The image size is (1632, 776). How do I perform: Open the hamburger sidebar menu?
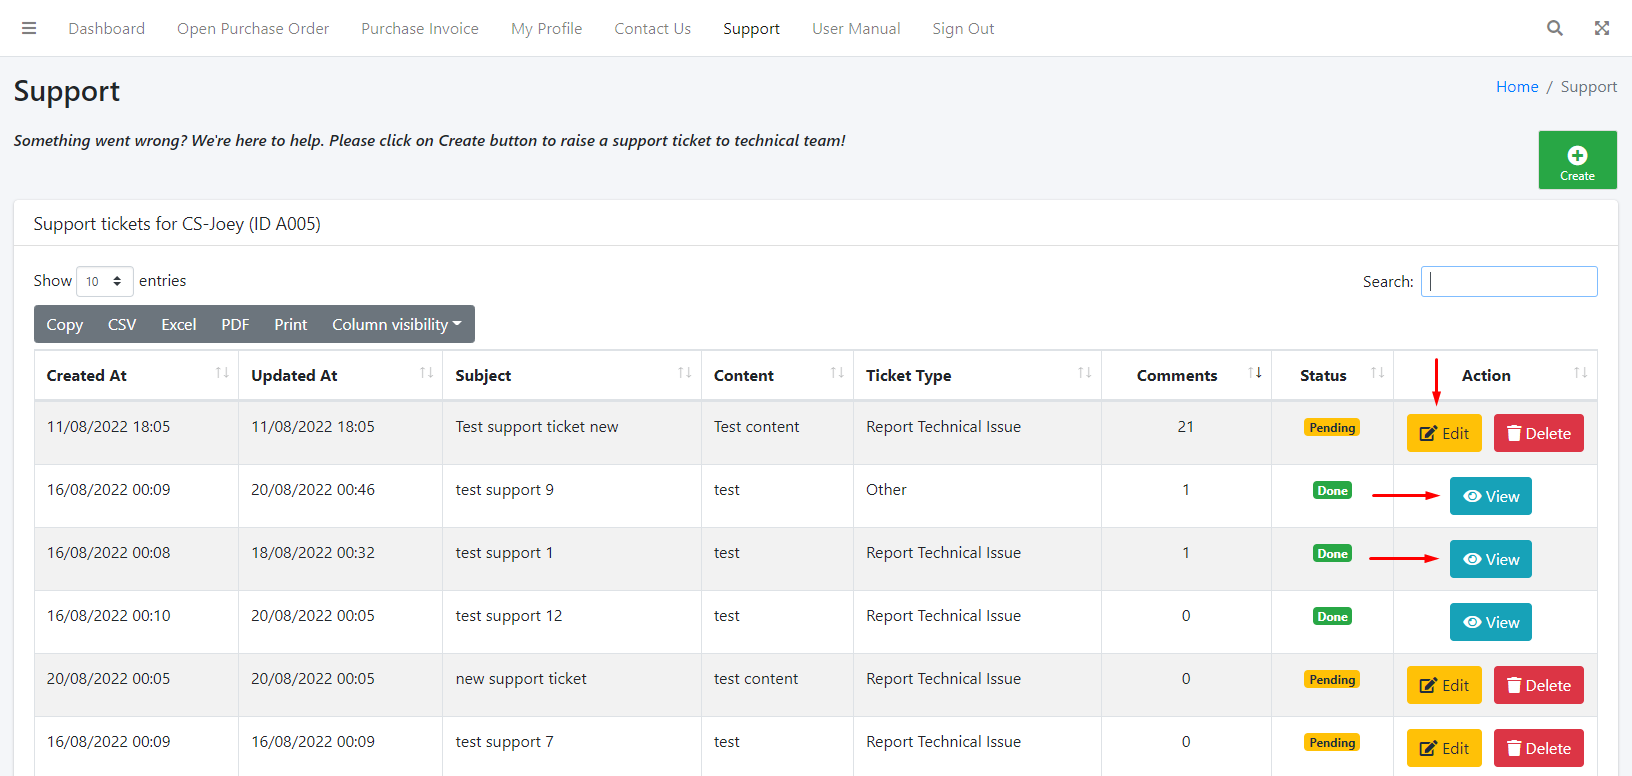[29, 28]
